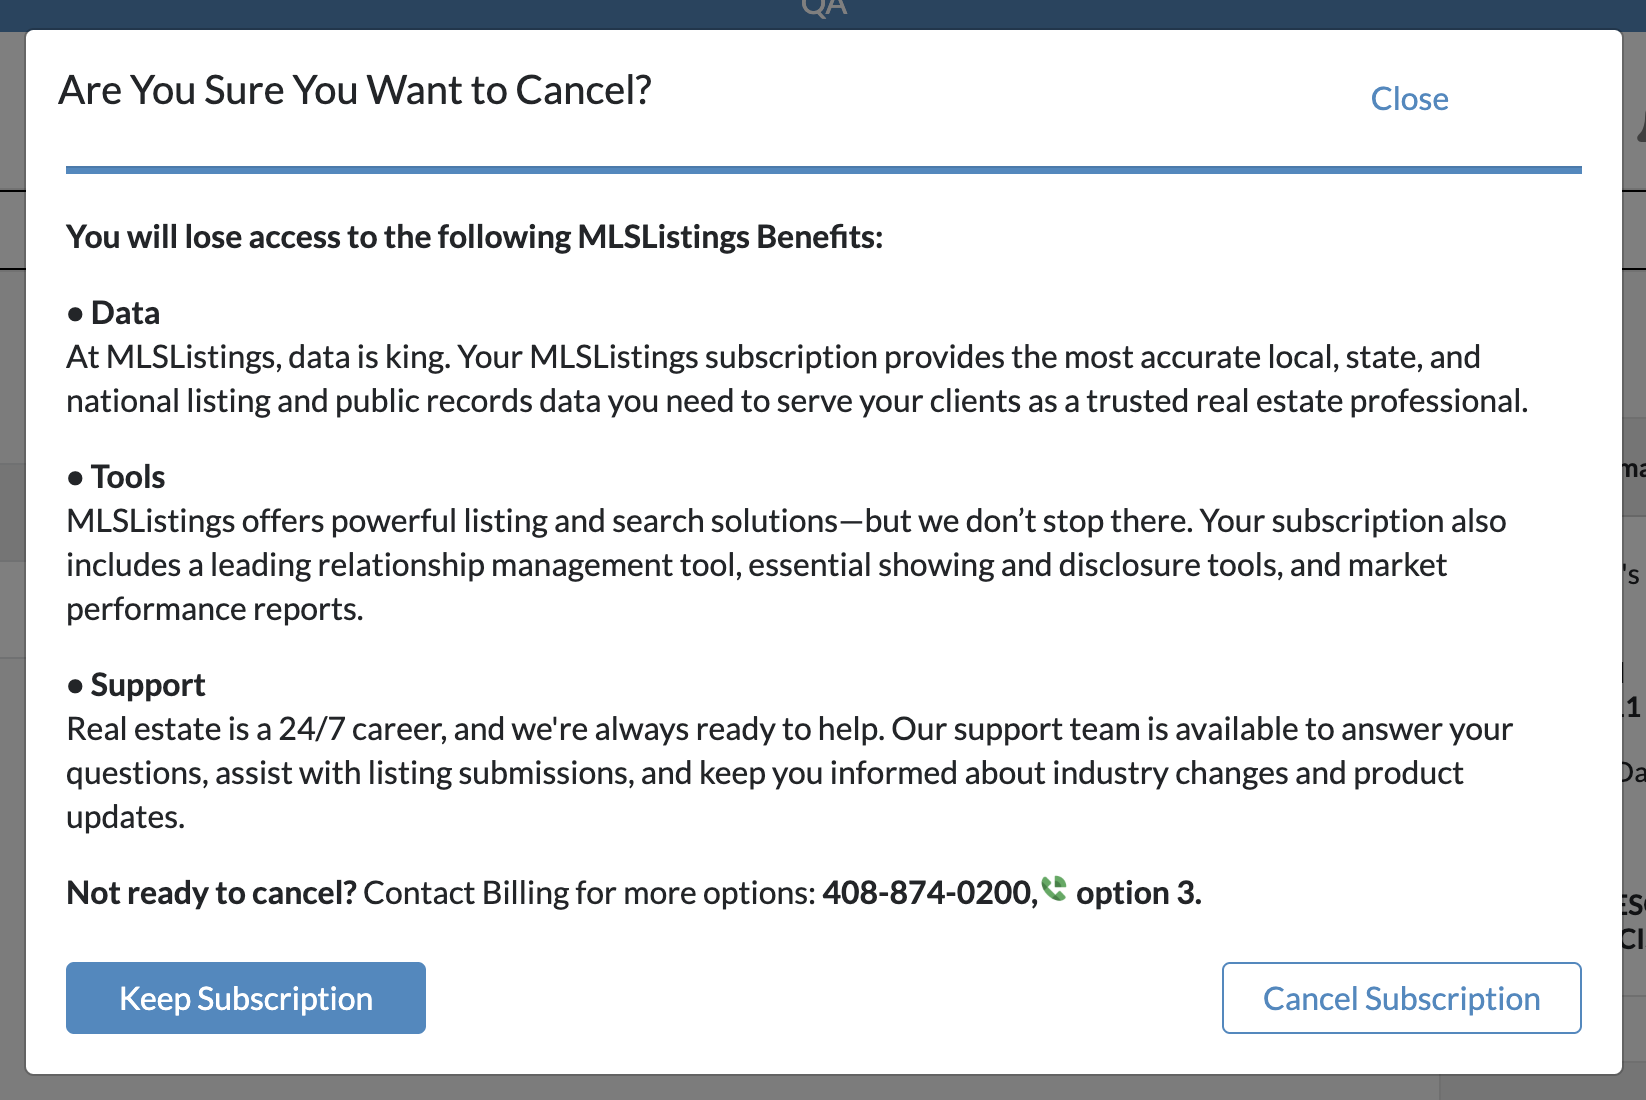Viewport: 1646px width, 1100px height.
Task: Click the Not ready to cancel label
Action: [x=210, y=892]
